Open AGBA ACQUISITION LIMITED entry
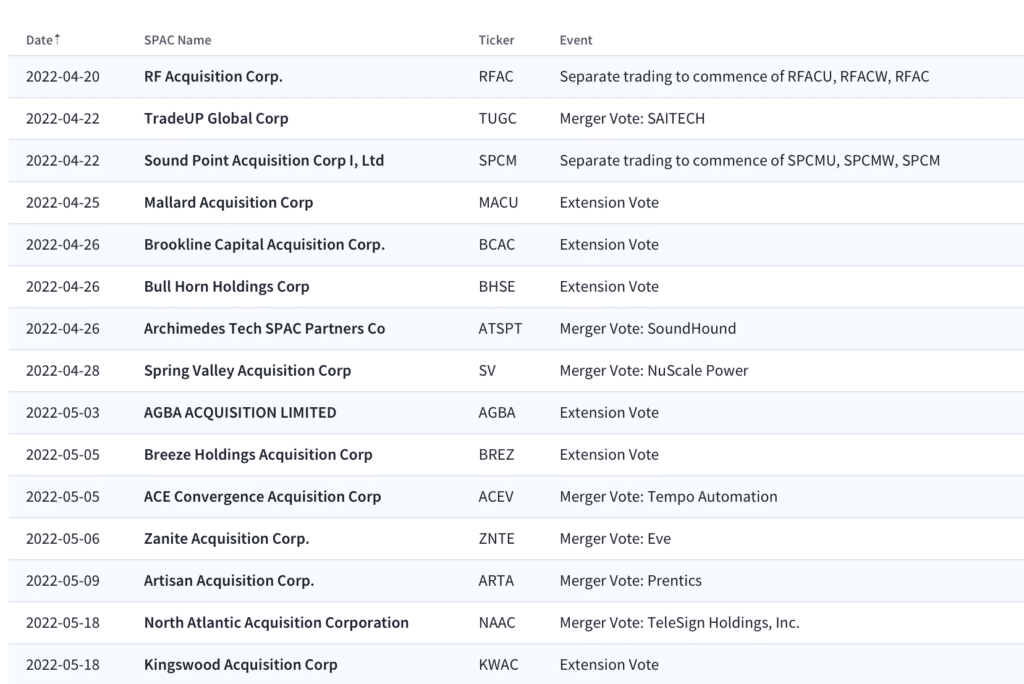Viewport: 1024px width, 684px height. tap(240, 412)
